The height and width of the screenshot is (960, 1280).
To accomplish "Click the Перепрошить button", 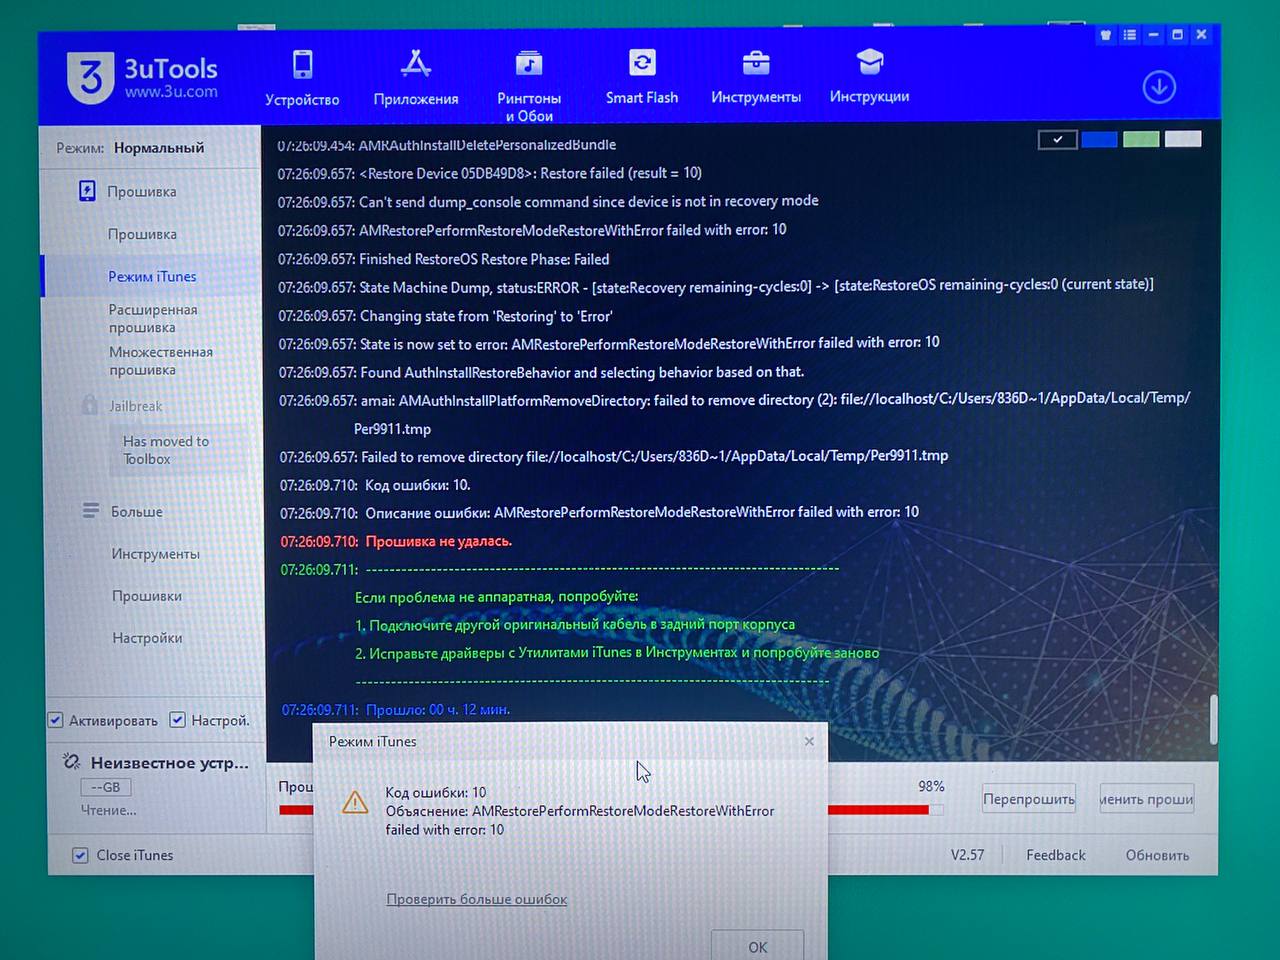I will (x=1029, y=798).
